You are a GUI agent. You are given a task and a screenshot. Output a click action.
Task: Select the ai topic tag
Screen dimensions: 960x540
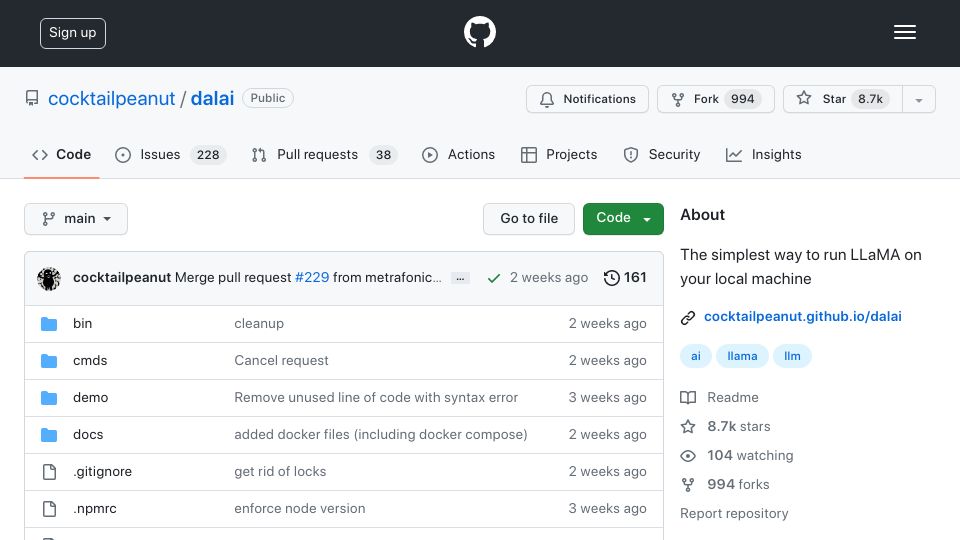pos(696,356)
